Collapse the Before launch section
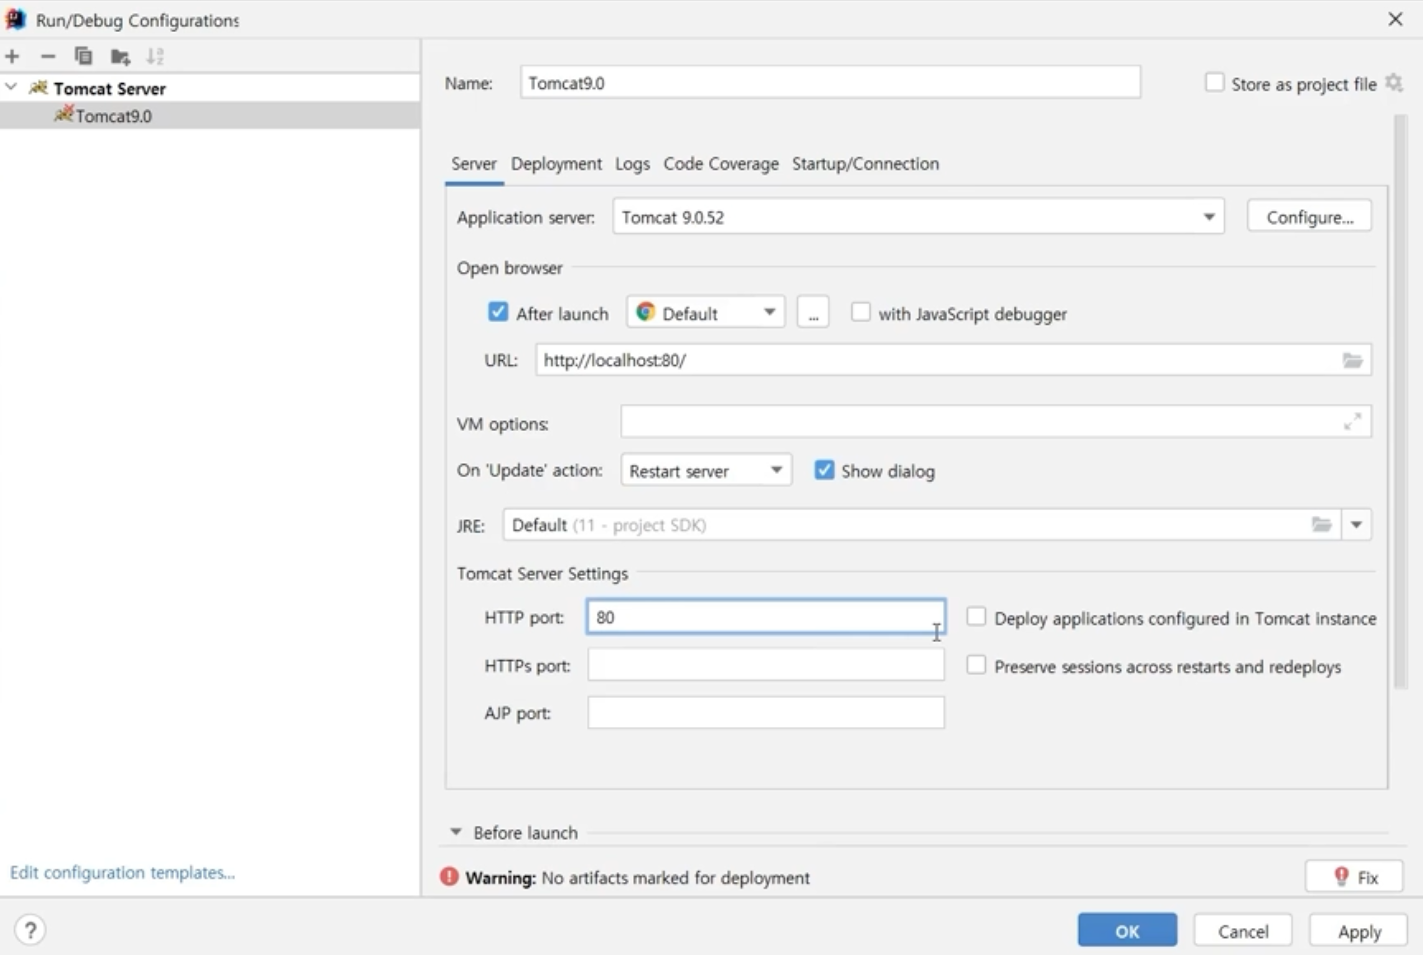1423x955 pixels. (456, 832)
